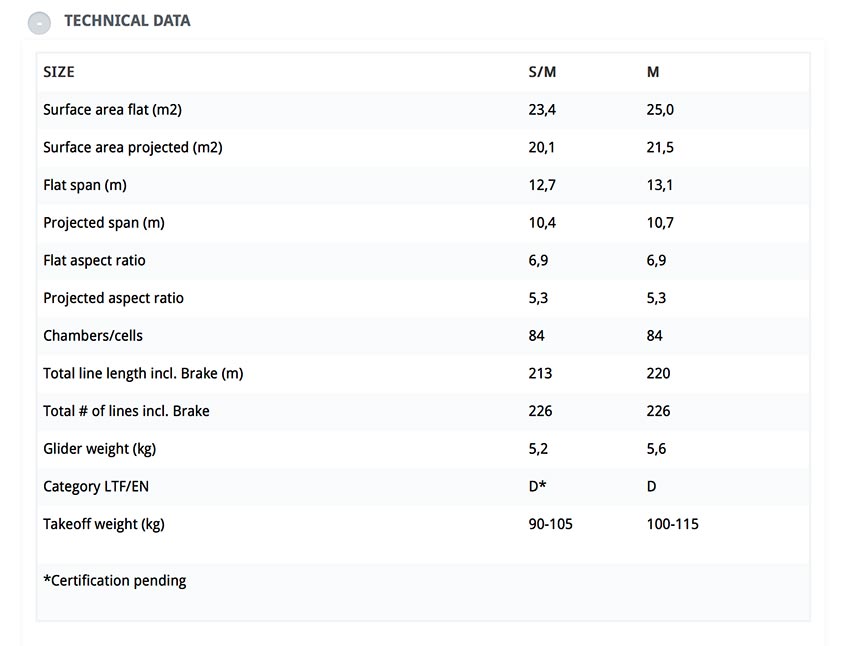Click the Flat span row label
The image size is (850, 646).
[85, 185]
